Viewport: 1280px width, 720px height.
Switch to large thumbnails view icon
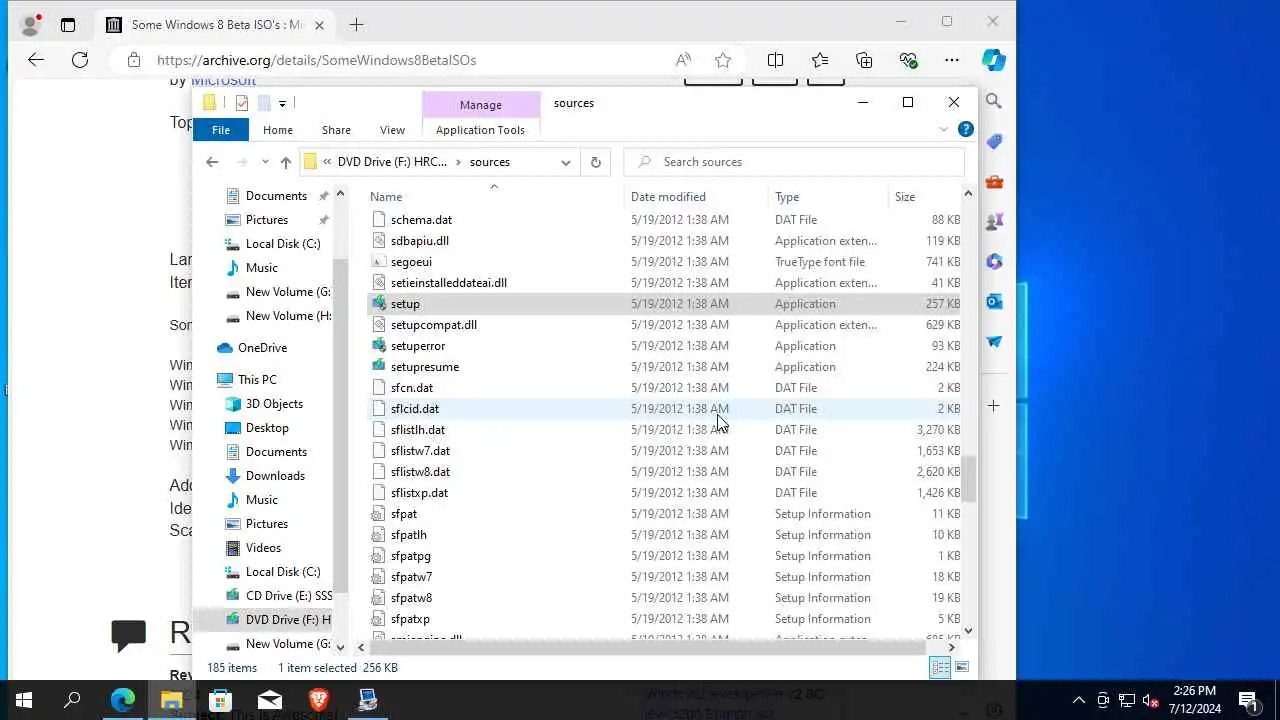pyautogui.click(x=962, y=668)
